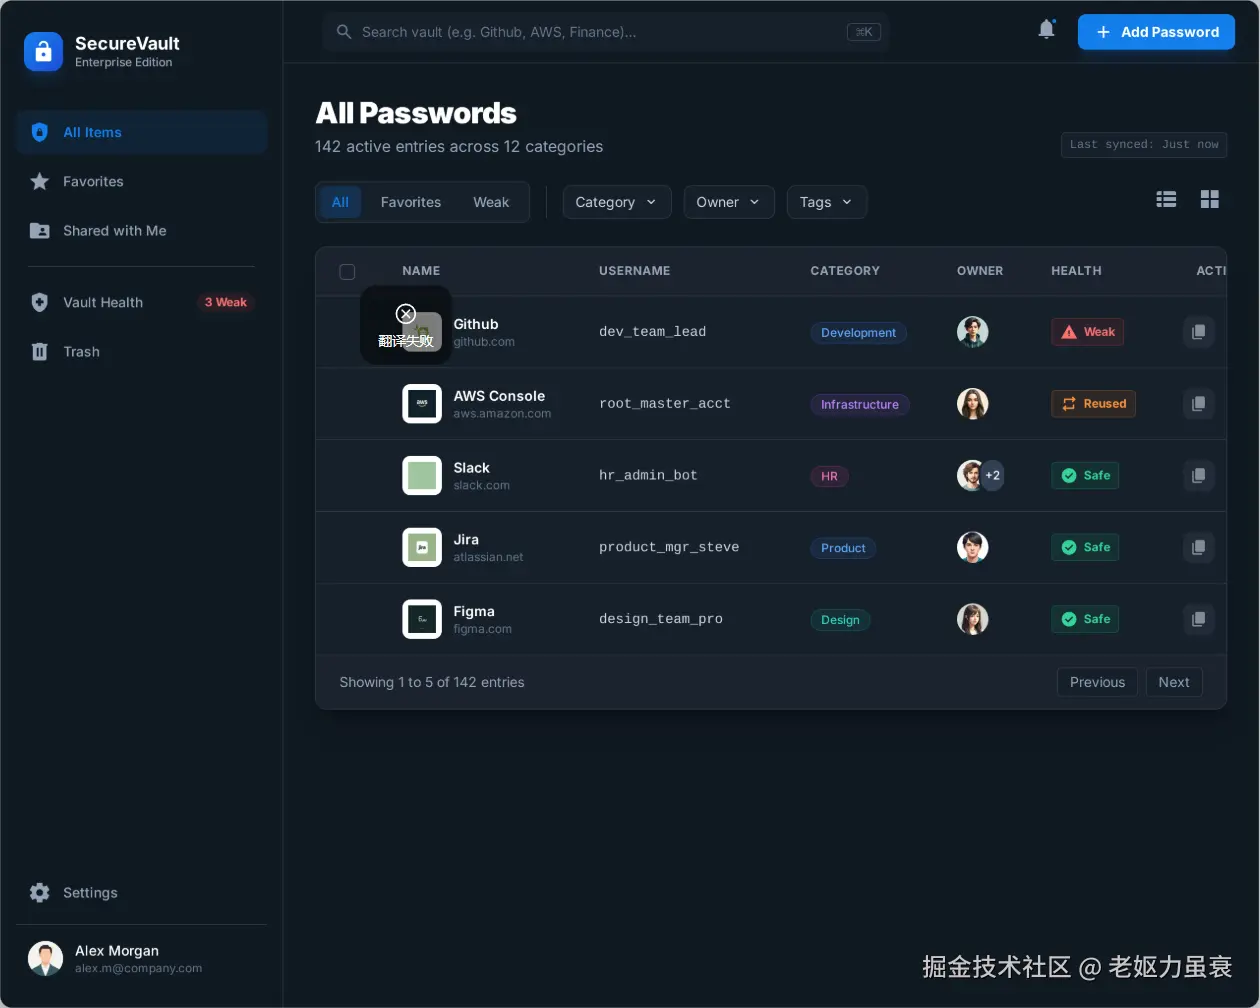Select the Favorites filter tab
1260x1008 pixels.
(x=411, y=202)
